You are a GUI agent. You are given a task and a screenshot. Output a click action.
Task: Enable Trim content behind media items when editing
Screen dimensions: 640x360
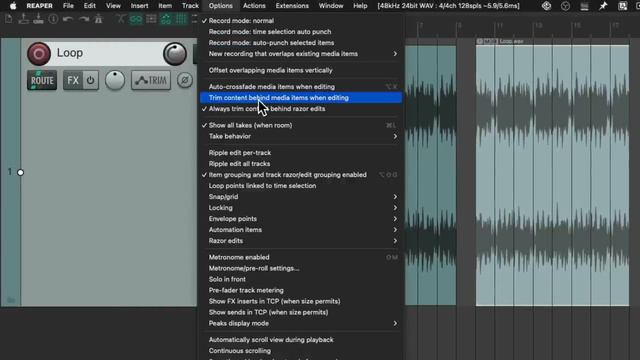[301, 98]
